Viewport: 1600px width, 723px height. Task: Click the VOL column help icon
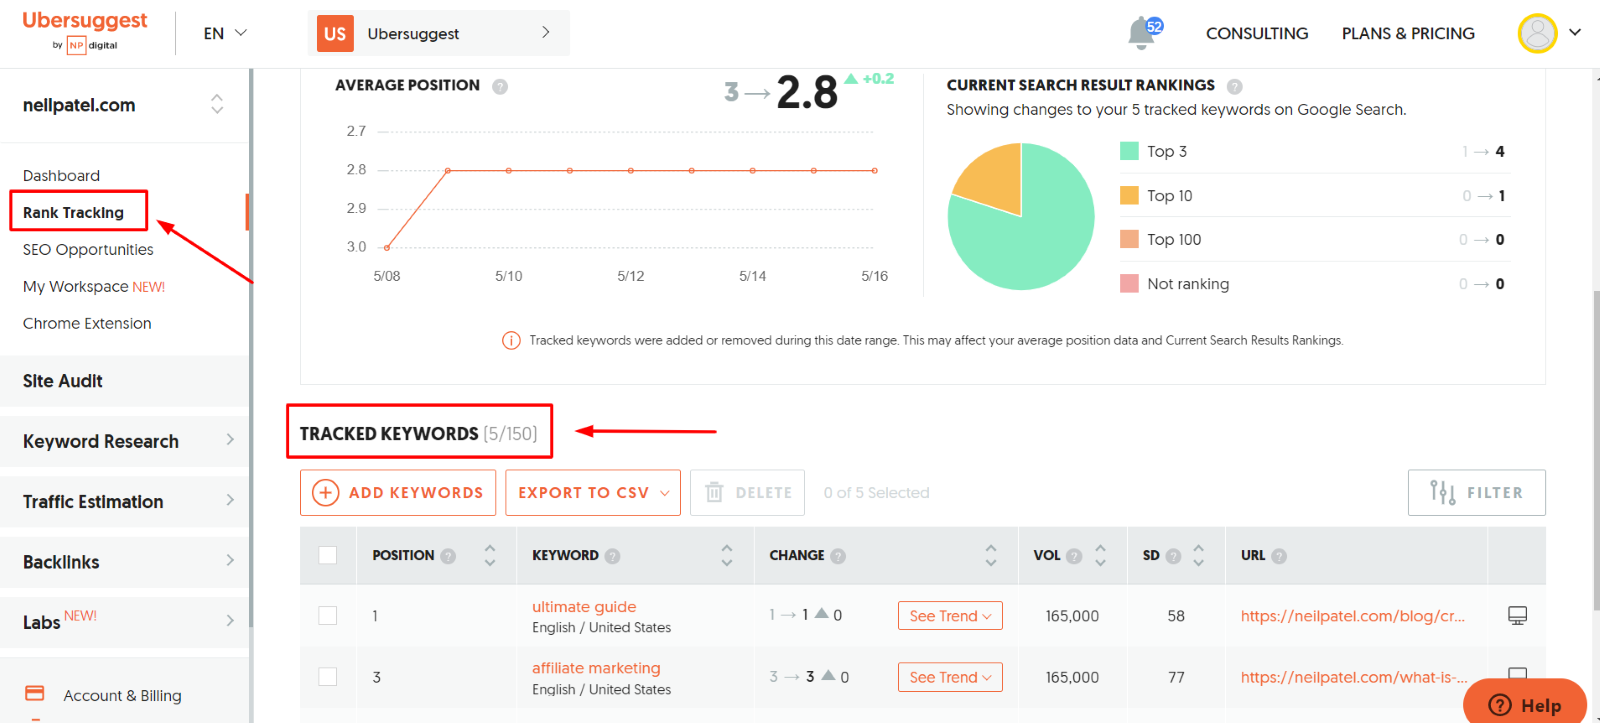pyautogui.click(x=1074, y=556)
